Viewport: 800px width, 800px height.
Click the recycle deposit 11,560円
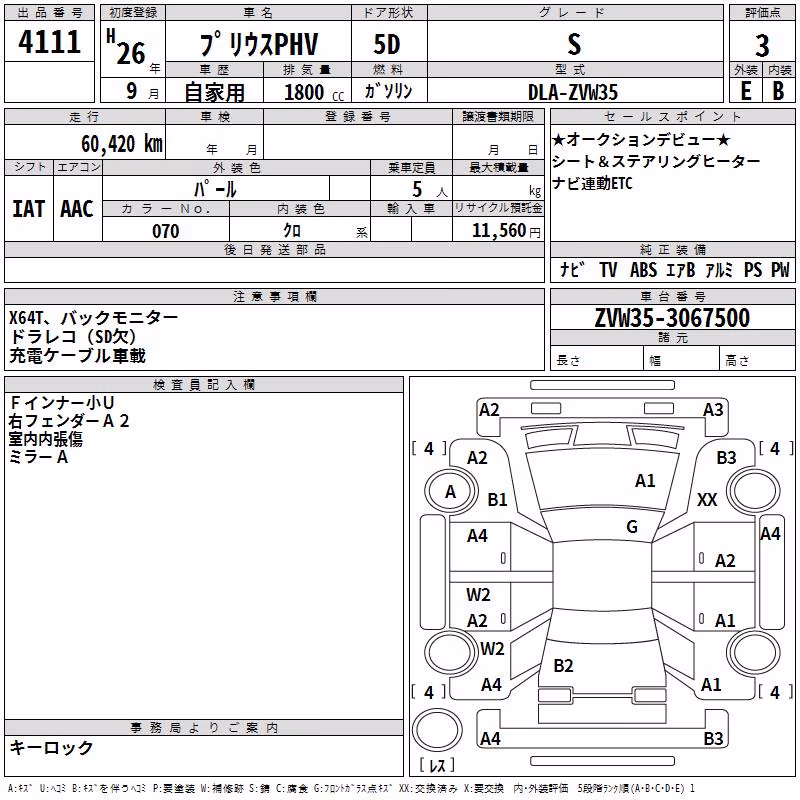pos(506,231)
